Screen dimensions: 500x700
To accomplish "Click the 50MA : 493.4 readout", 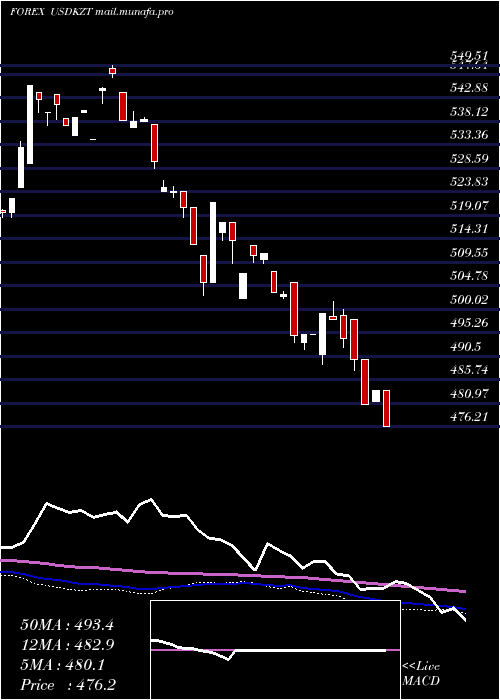I will tap(67, 625).
